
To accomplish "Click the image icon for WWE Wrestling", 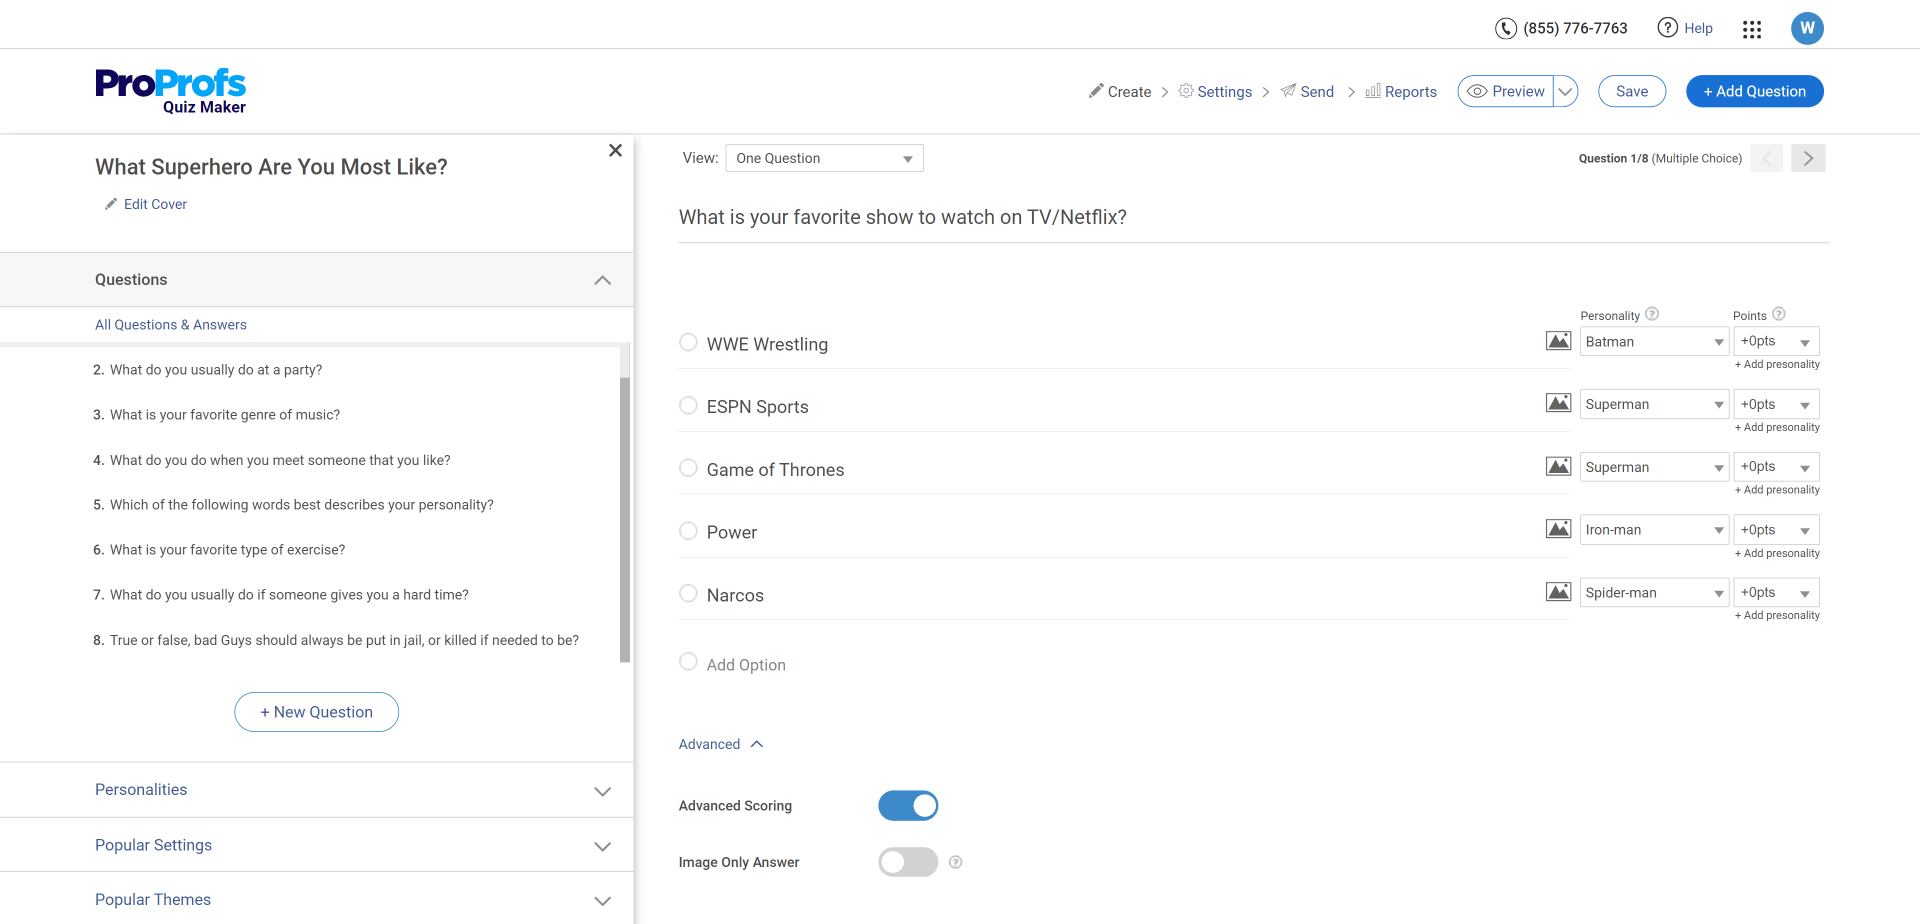I will (x=1558, y=341).
